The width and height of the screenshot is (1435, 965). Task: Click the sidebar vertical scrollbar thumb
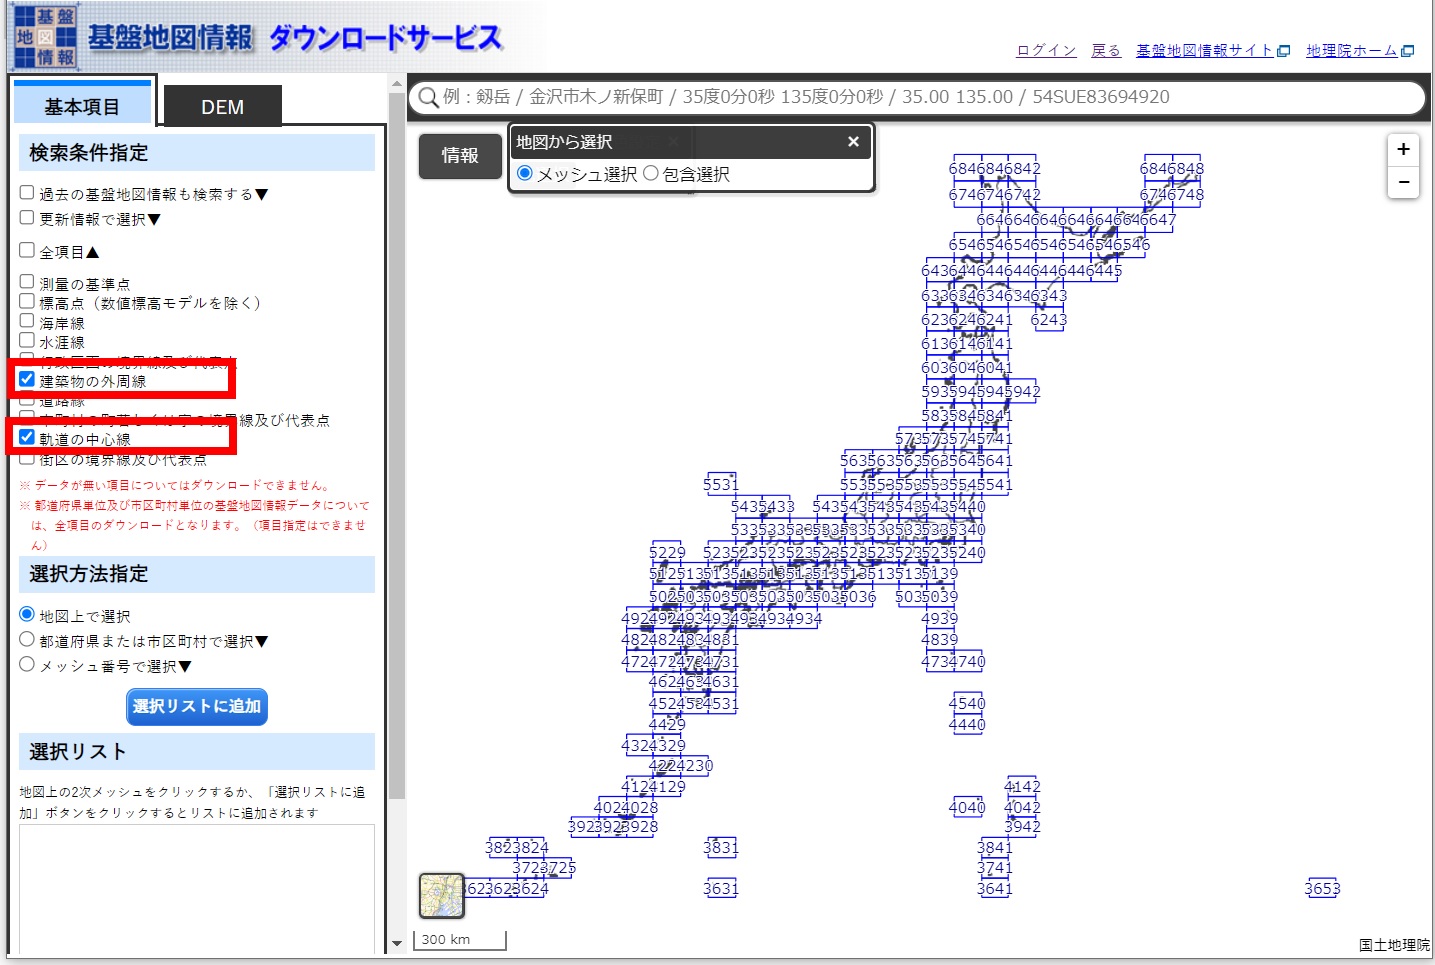[x=397, y=445]
